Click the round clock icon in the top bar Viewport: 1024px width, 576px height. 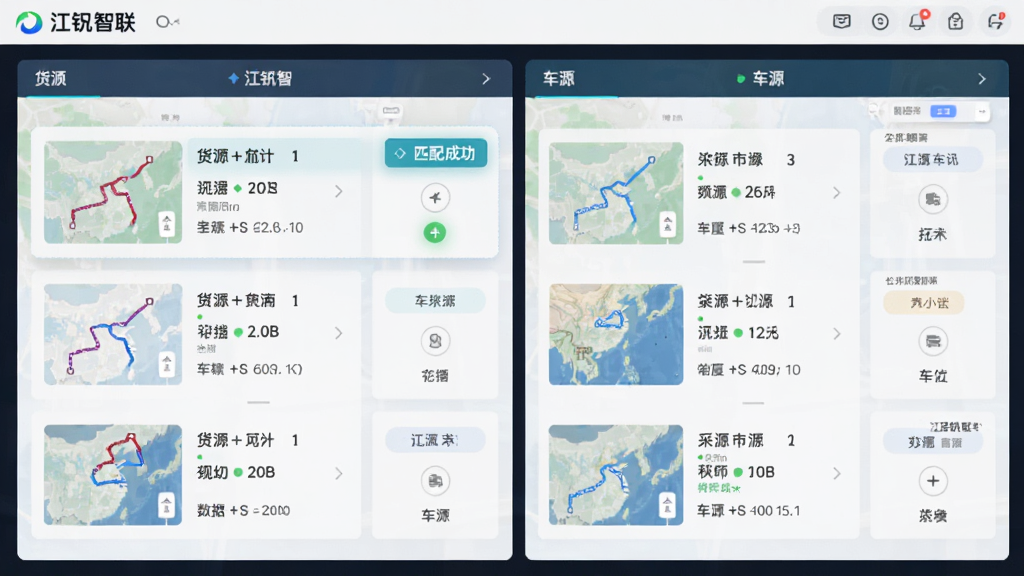[880, 22]
